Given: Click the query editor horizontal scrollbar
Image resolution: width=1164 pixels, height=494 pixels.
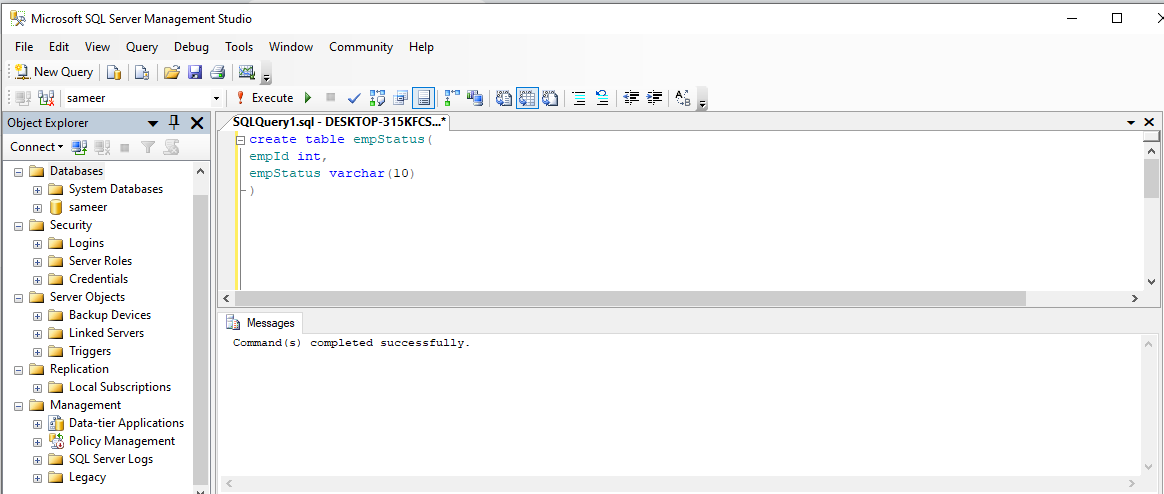Looking at the screenshot, I should [x=630, y=298].
